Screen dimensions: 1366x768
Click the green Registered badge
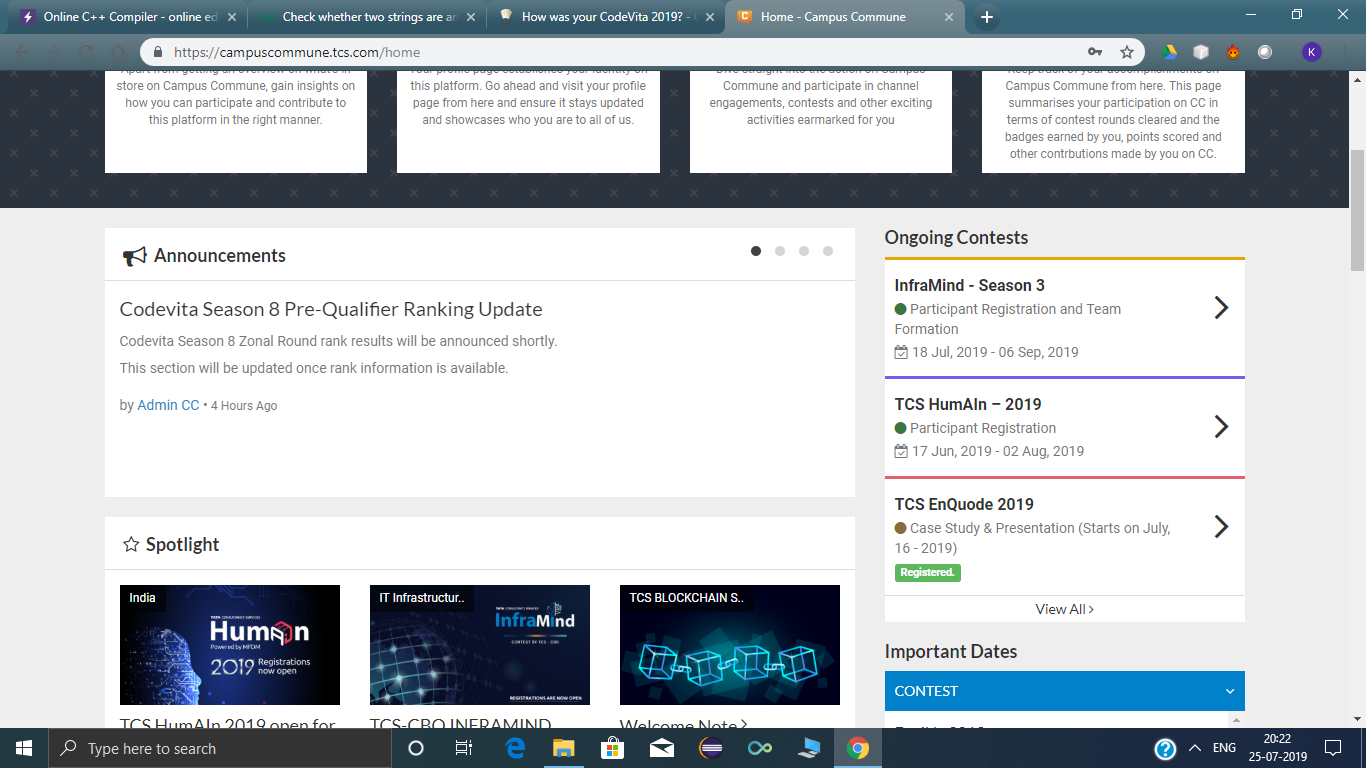(928, 573)
